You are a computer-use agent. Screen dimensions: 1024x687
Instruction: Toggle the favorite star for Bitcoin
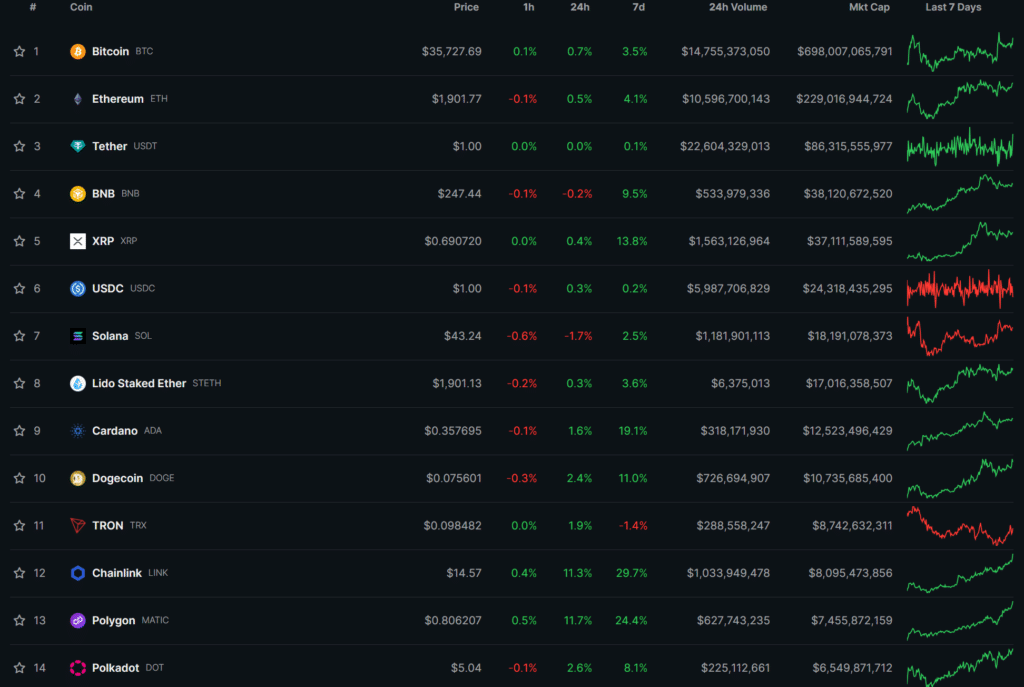pos(20,51)
